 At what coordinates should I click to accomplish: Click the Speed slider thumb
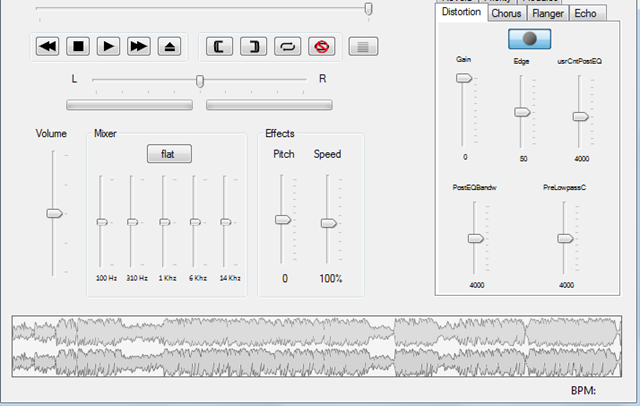pos(329,223)
